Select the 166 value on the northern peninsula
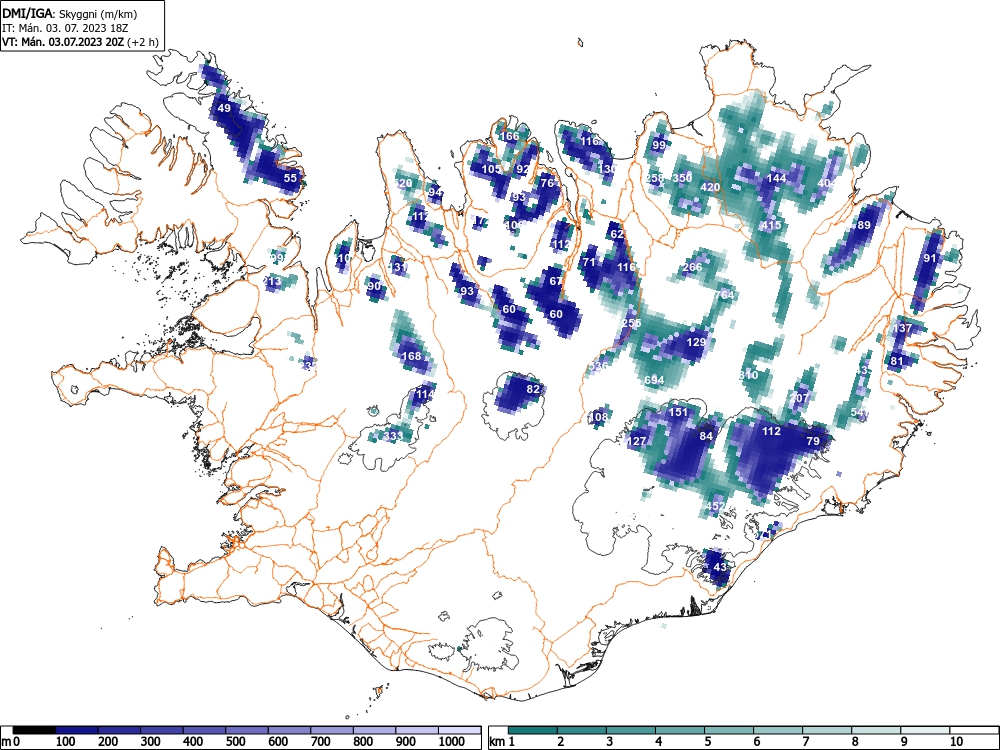The height and width of the screenshot is (750, 1000). pyautogui.click(x=509, y=136)
